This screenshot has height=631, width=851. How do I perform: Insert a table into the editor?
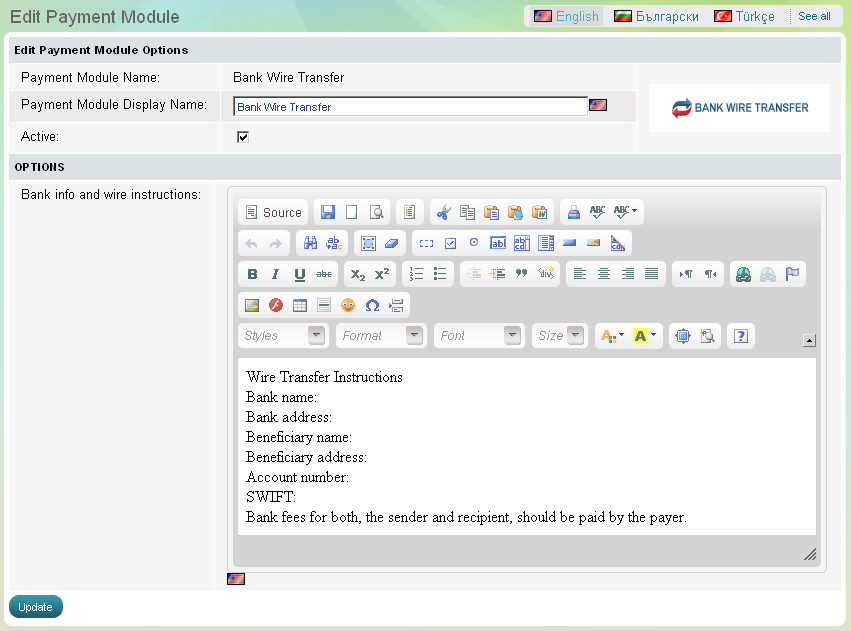click(300, 305)
